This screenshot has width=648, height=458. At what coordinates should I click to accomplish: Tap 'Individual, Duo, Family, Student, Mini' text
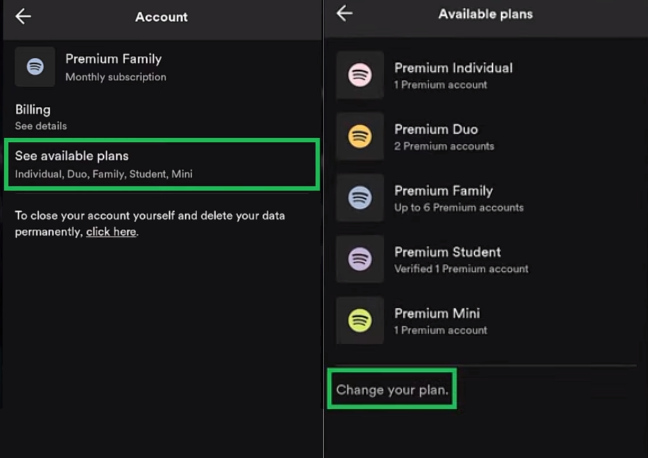pyautogui.click(x=104, y=174)
